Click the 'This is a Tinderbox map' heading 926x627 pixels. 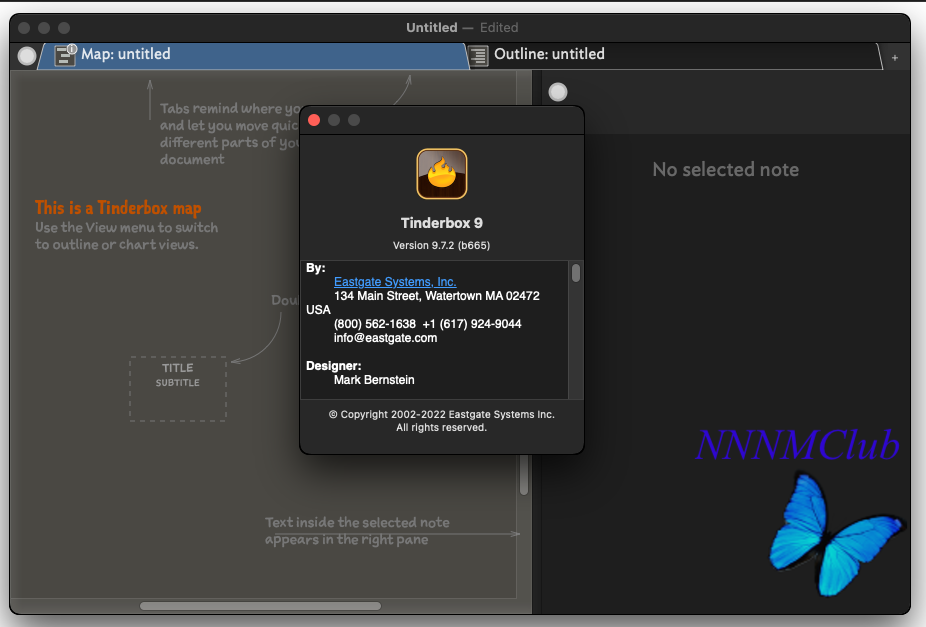pyautogui.click(x=118, y=208)
